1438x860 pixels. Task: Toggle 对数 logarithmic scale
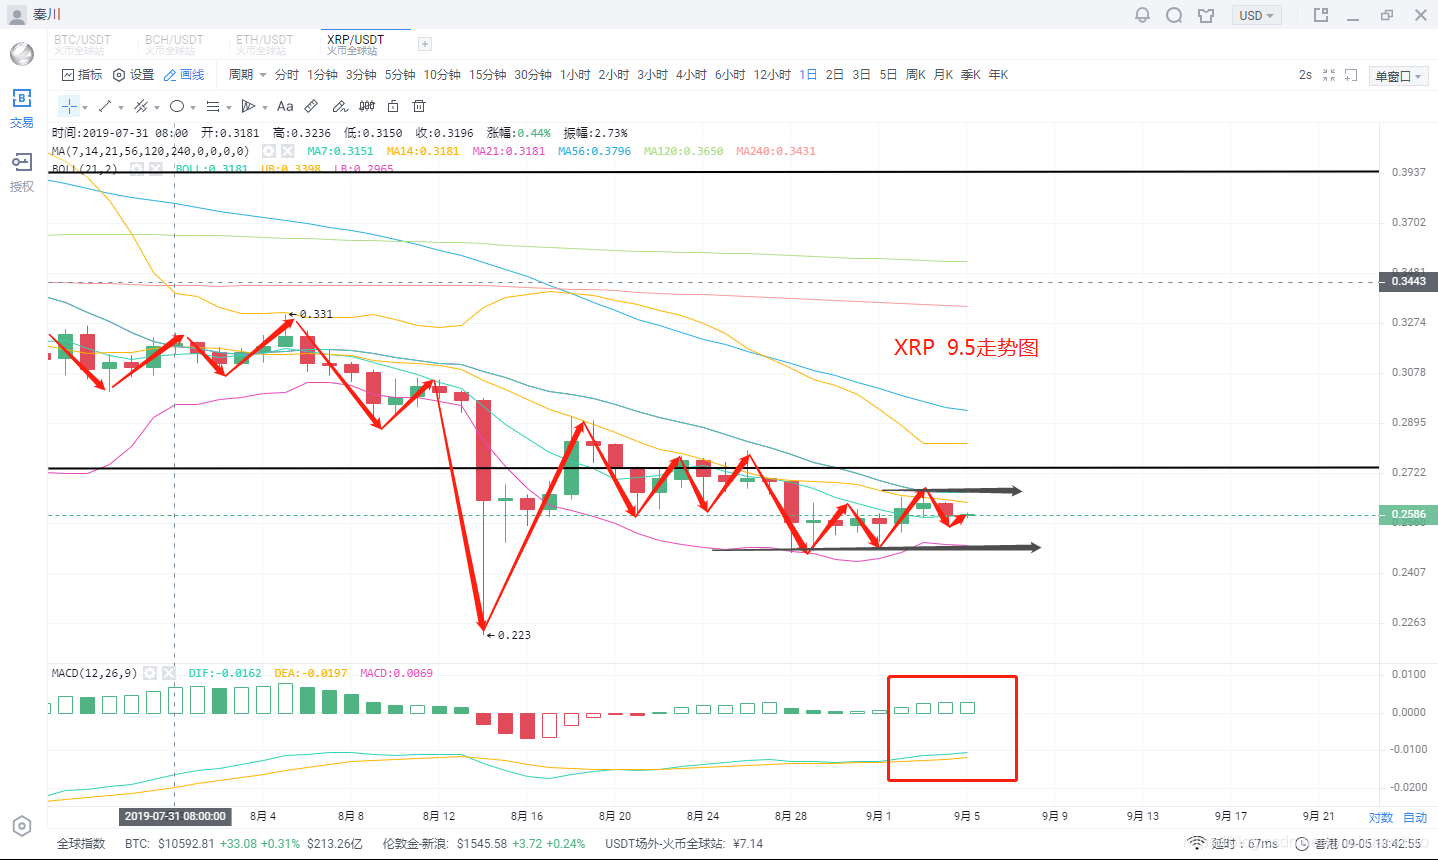pos(1381,817)
